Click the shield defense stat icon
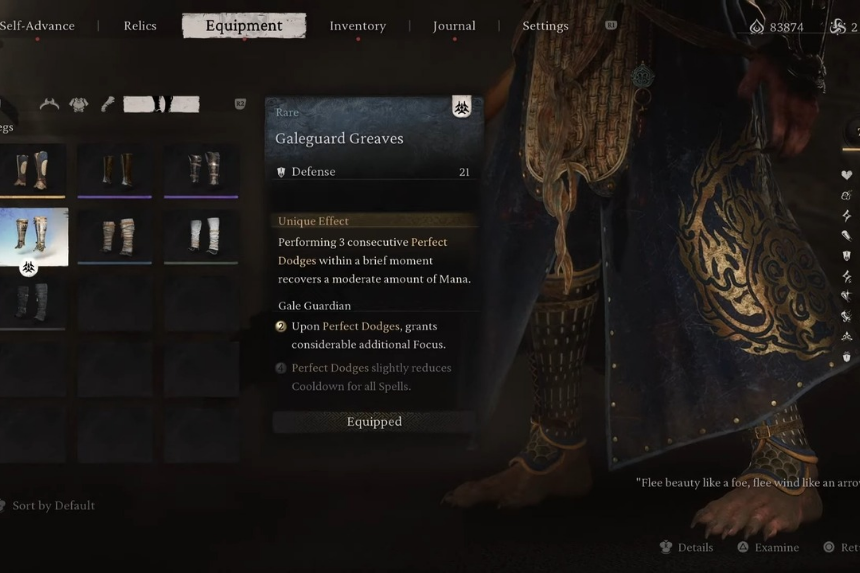 (846, 256)
